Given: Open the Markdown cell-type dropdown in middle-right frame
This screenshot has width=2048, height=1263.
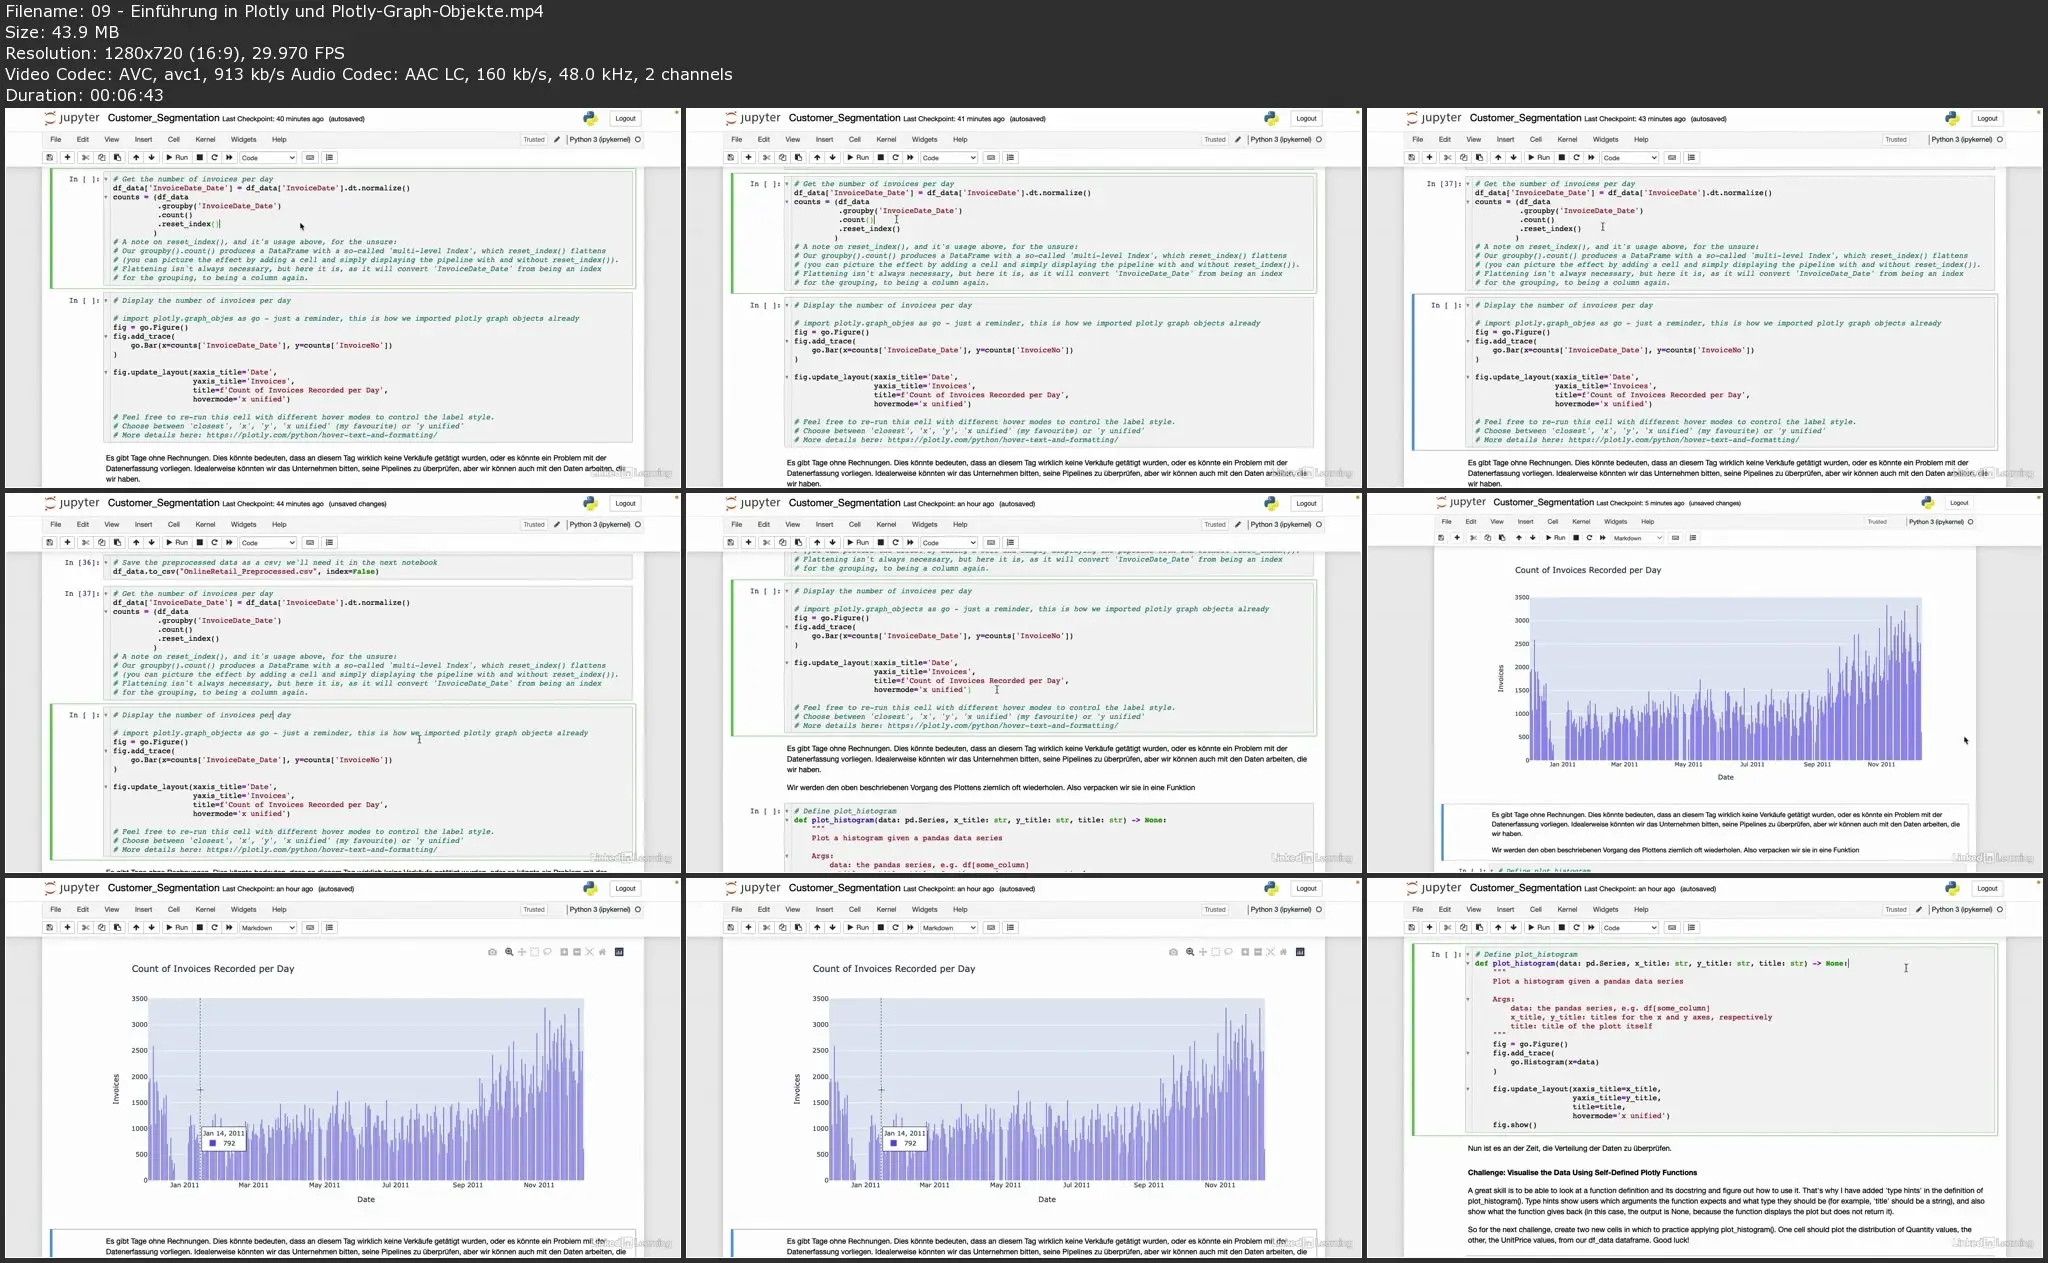Looking at the screenshot, I should (x=1638, y=538).
